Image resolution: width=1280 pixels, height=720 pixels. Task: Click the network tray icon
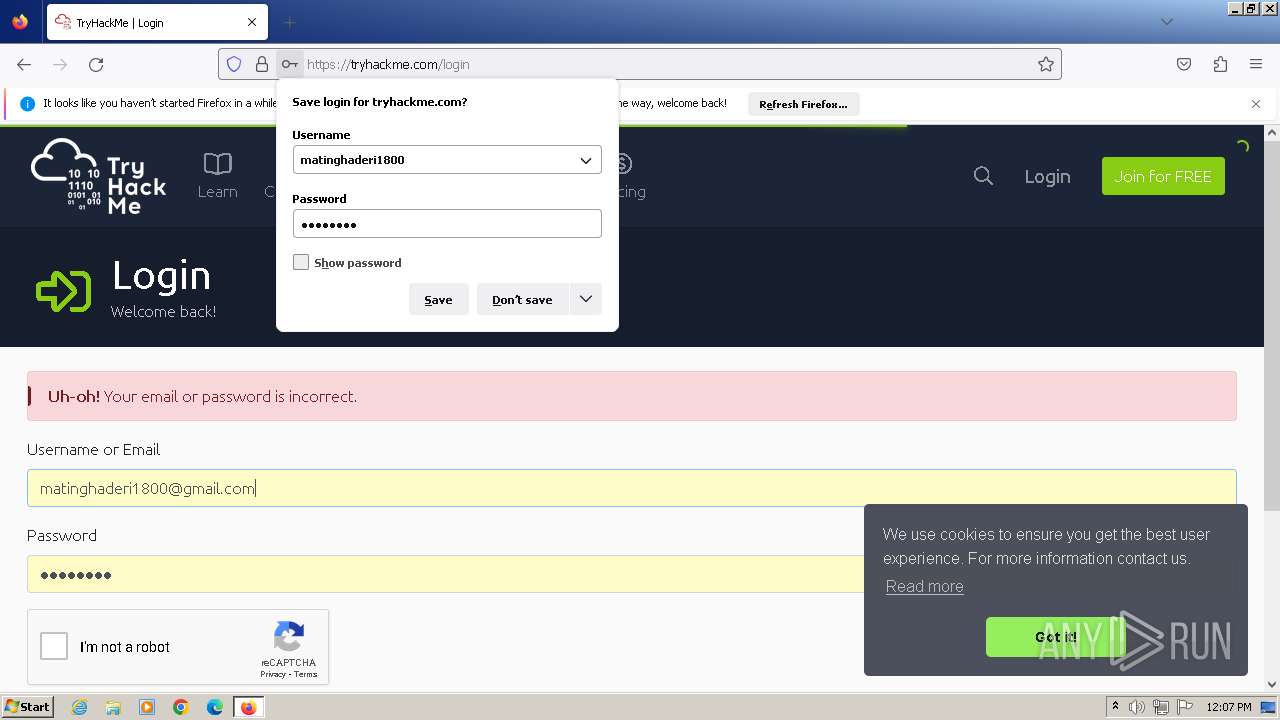1160,707
